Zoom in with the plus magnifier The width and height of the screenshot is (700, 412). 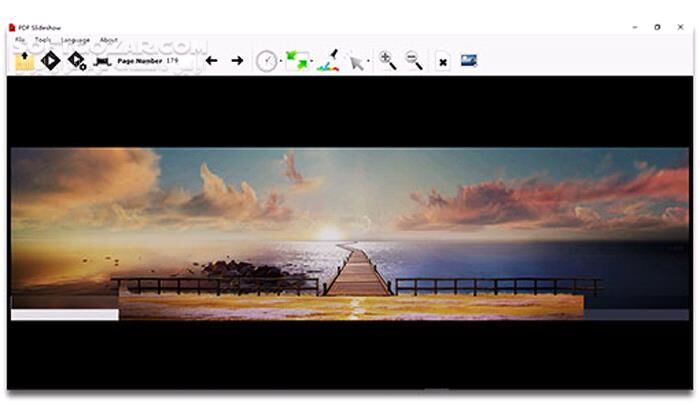pyautogui.click(x=387, y=61)
